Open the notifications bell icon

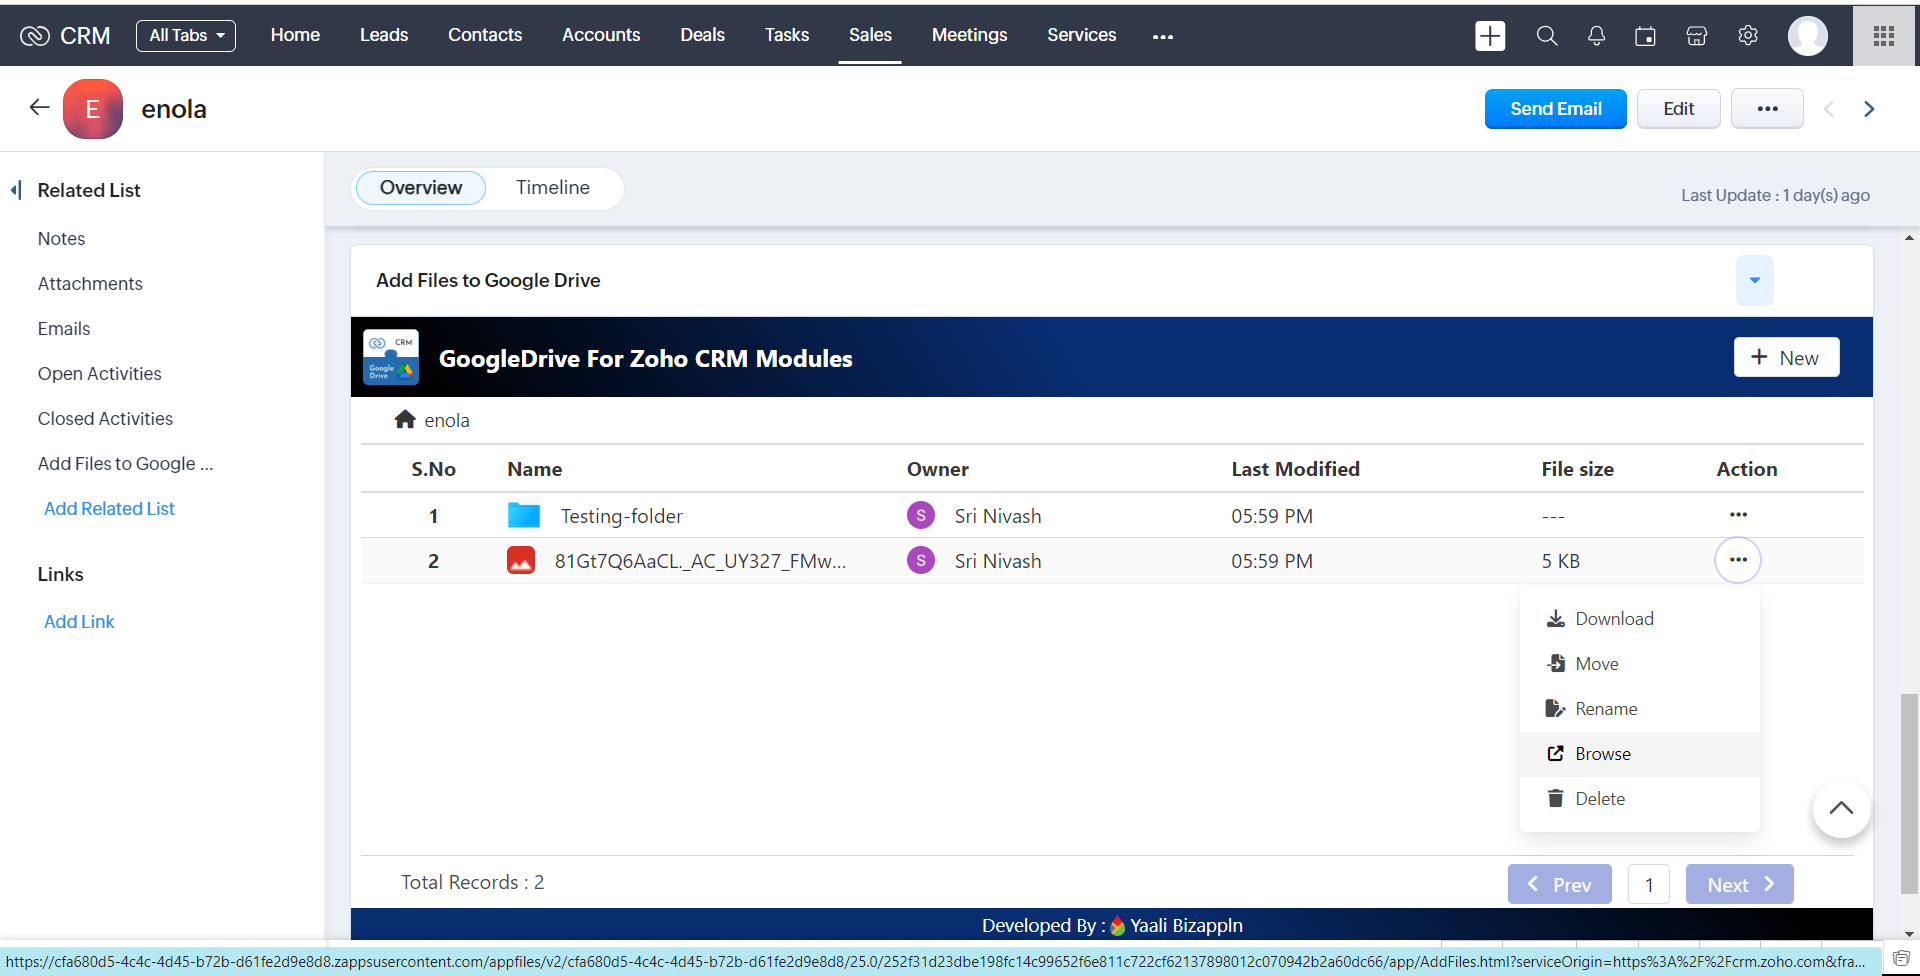pos(1596,36)
